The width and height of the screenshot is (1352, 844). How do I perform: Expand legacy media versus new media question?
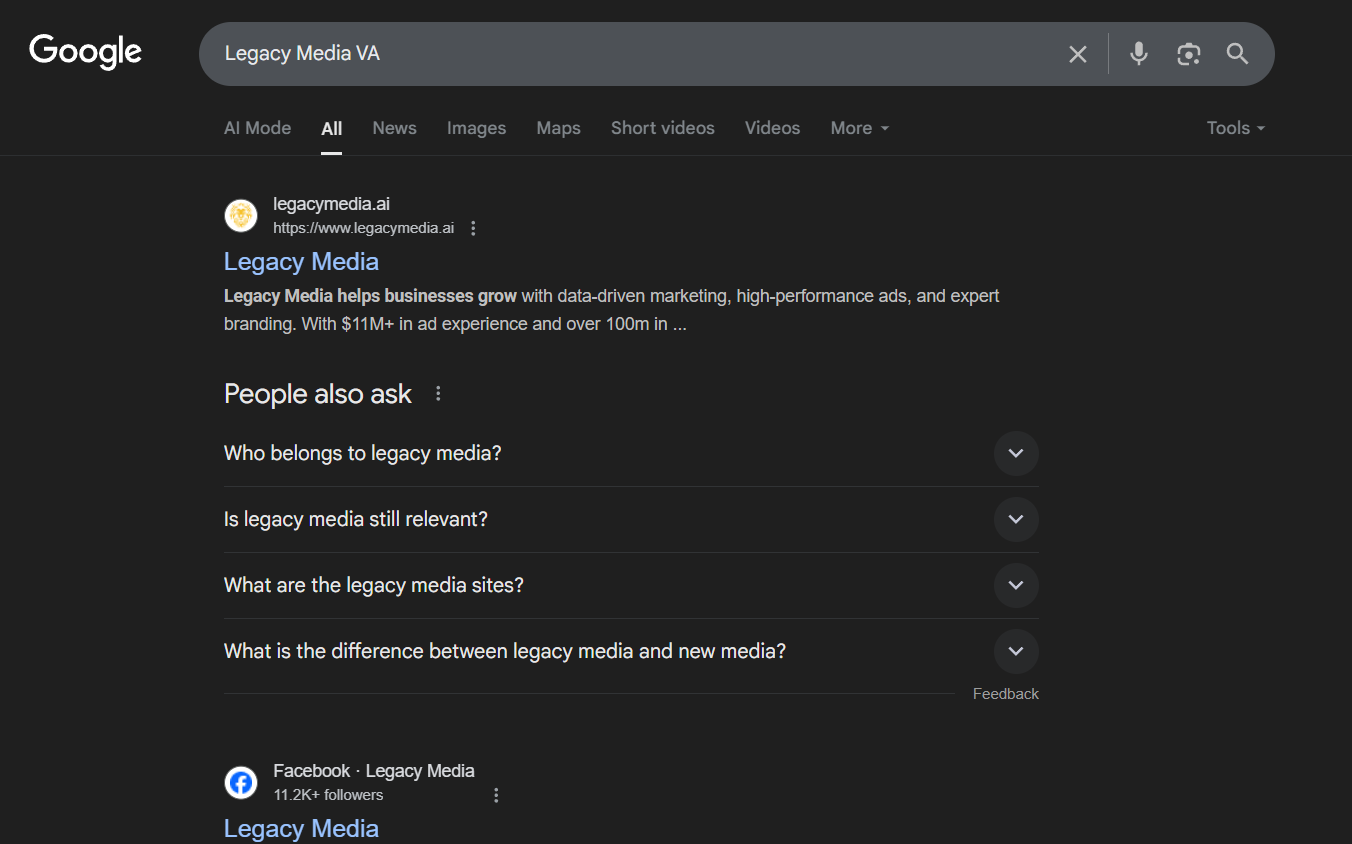pos(631,652)
